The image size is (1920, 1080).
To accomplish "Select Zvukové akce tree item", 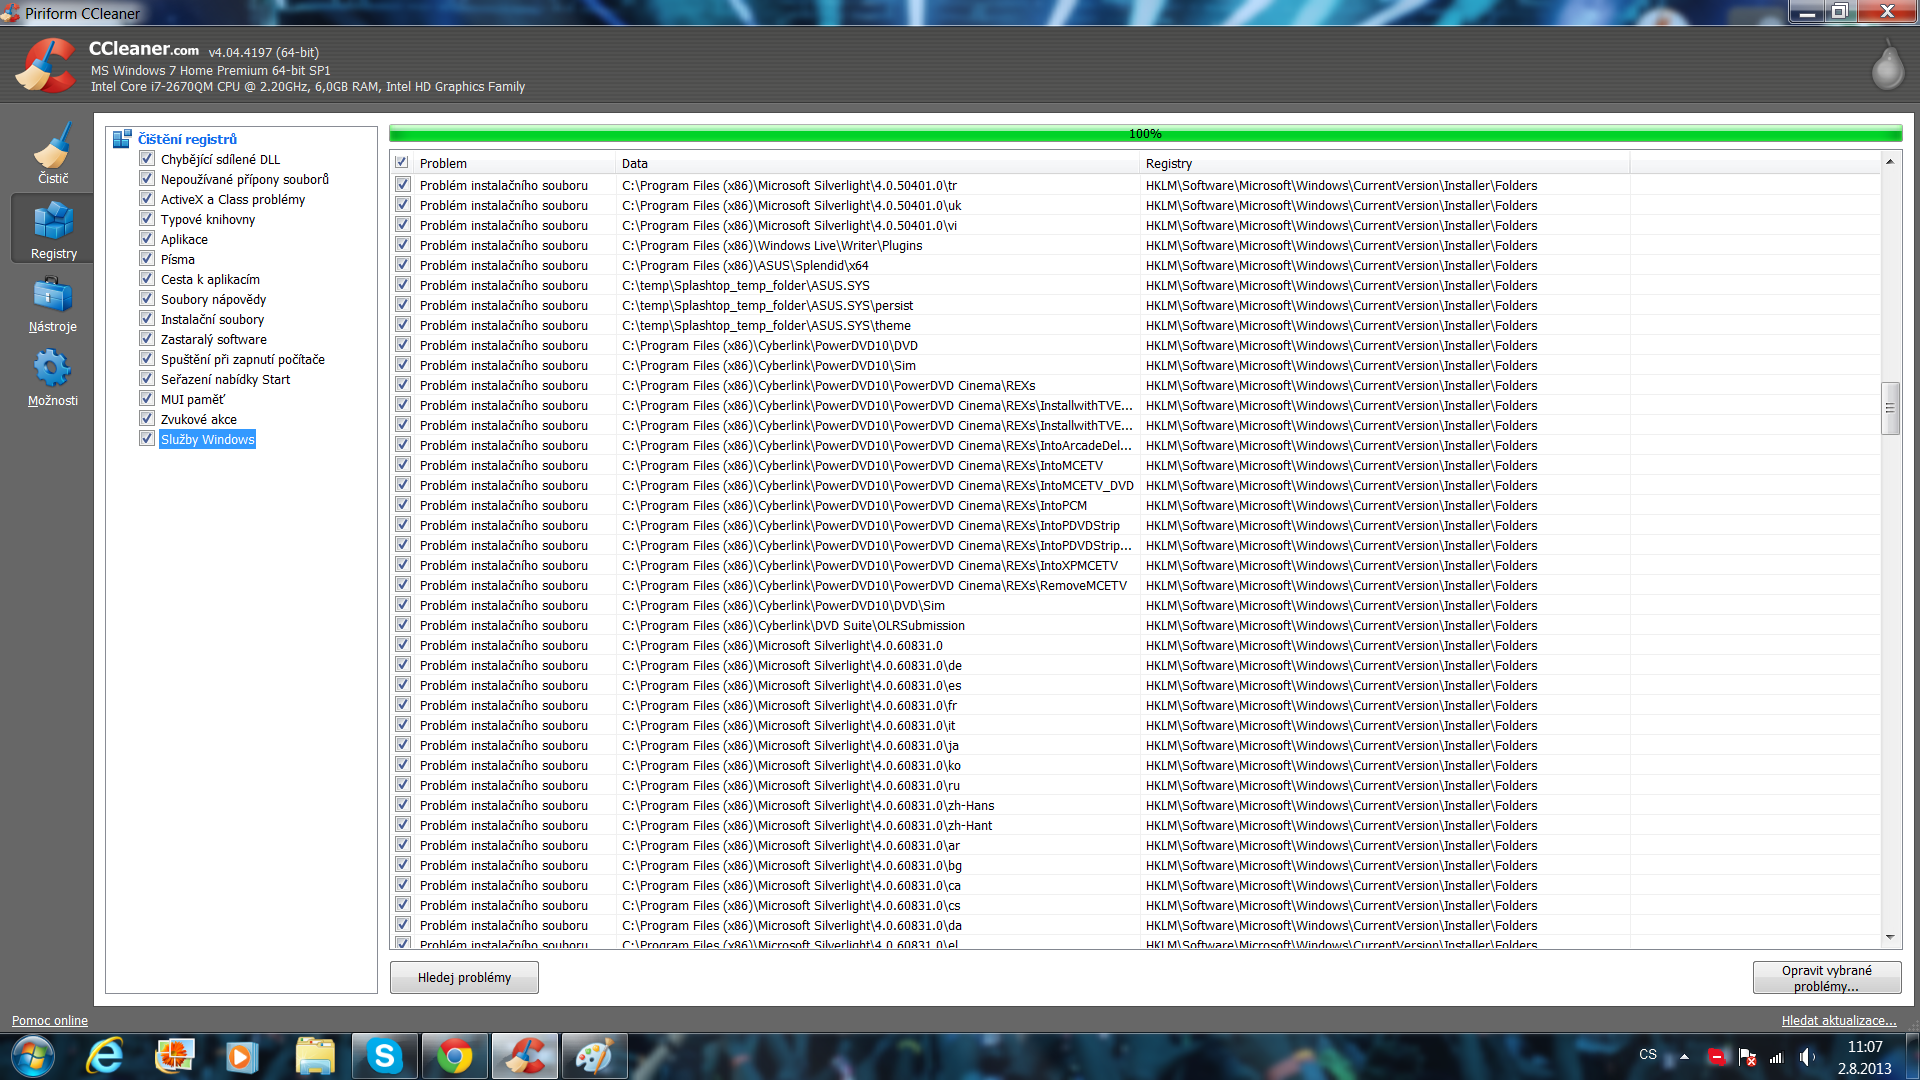I will coord(199,419).
